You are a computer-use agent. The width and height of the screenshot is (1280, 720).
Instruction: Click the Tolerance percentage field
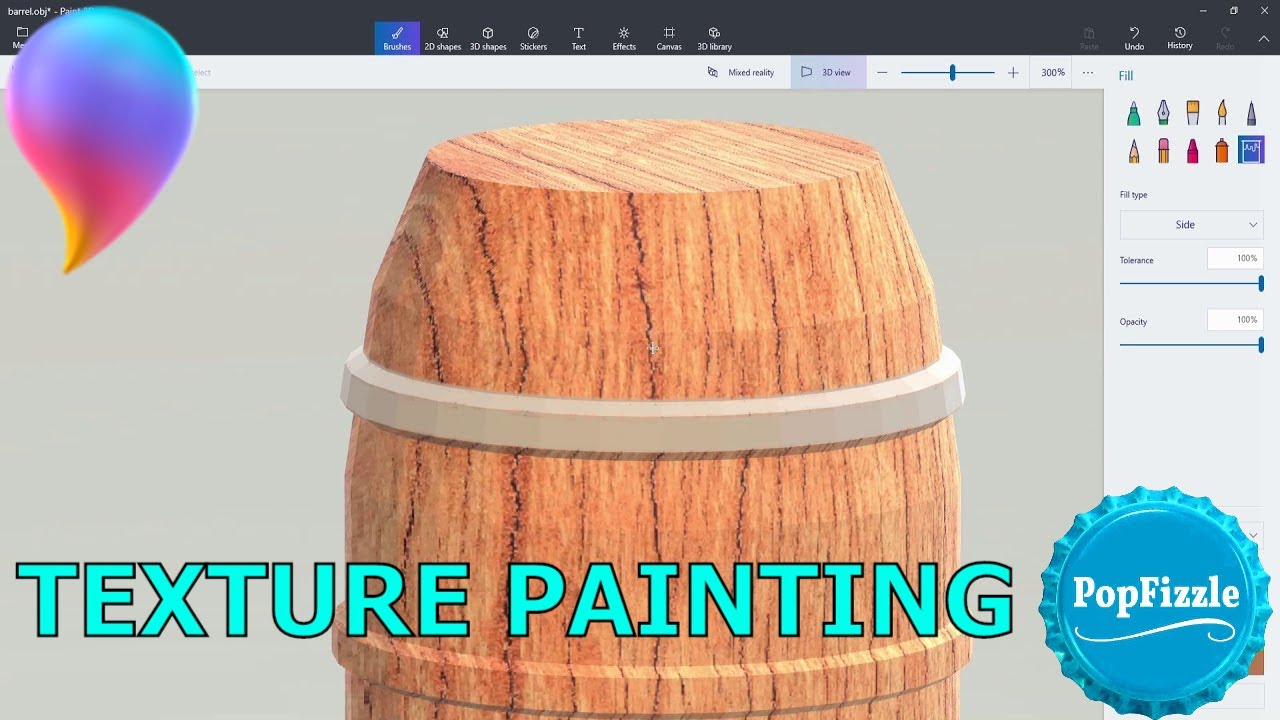click(1235, 258)
